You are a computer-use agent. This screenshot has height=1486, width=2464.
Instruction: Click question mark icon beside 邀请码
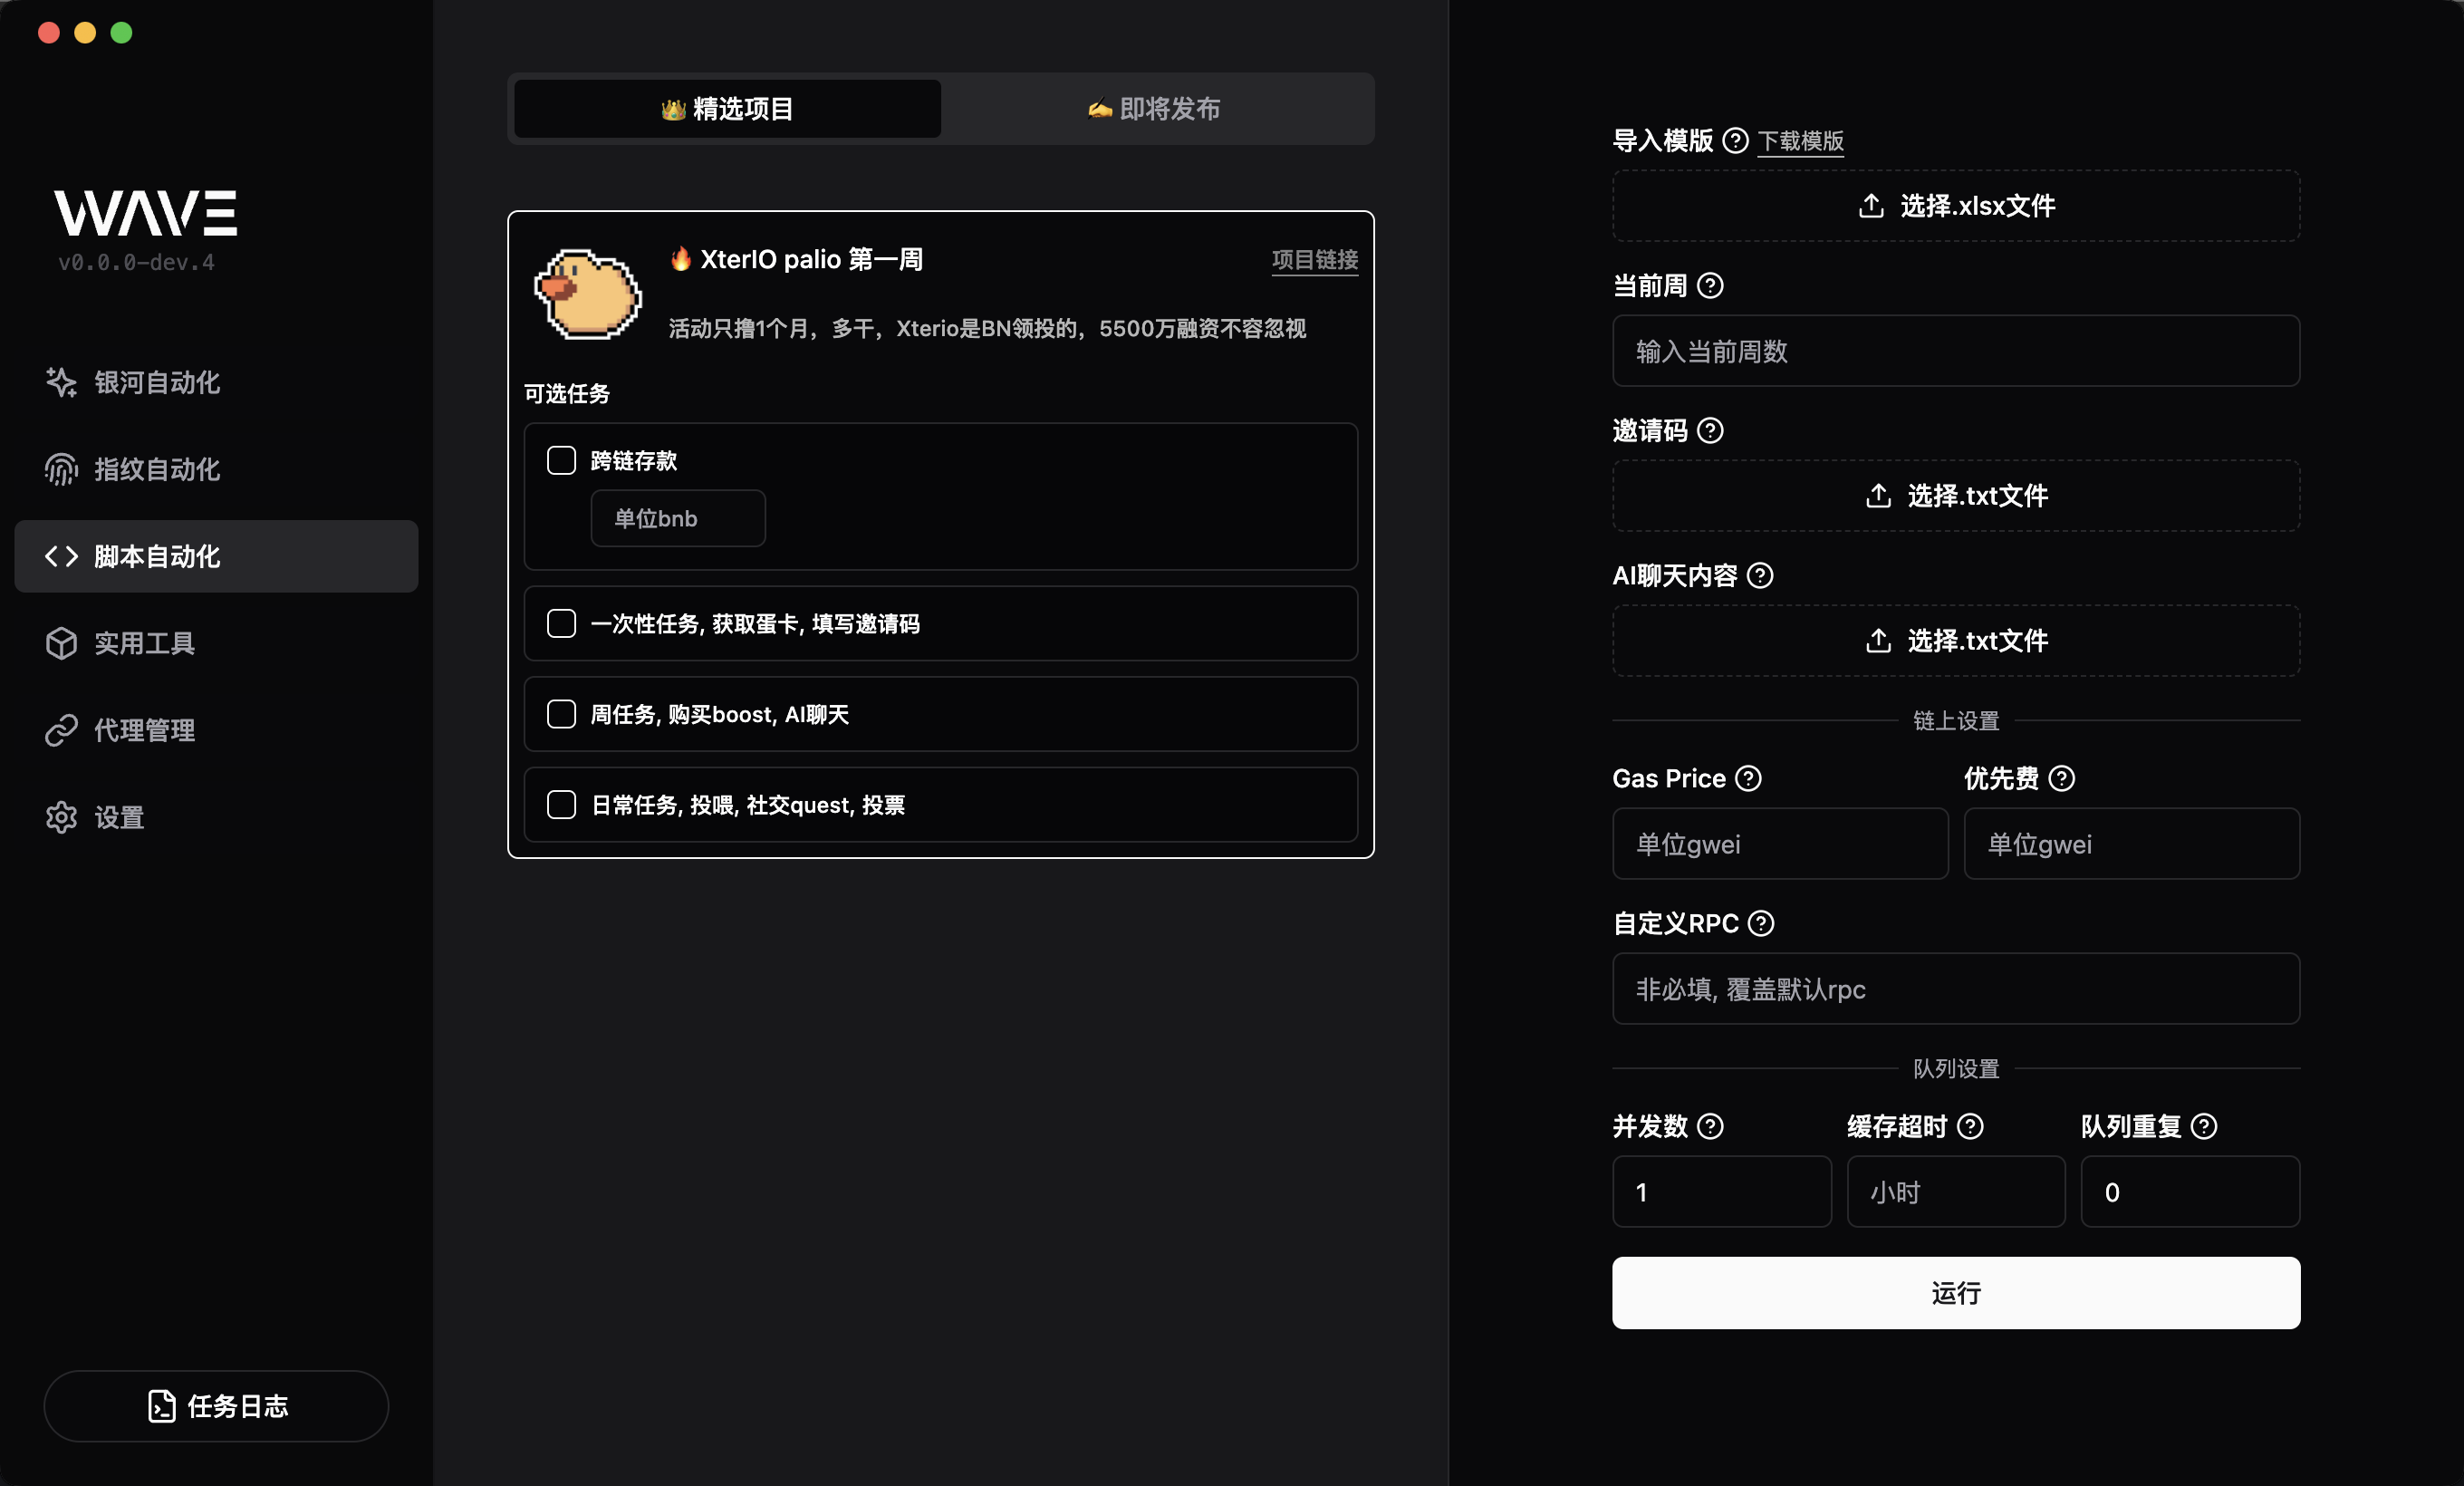tap(1710, 431)
